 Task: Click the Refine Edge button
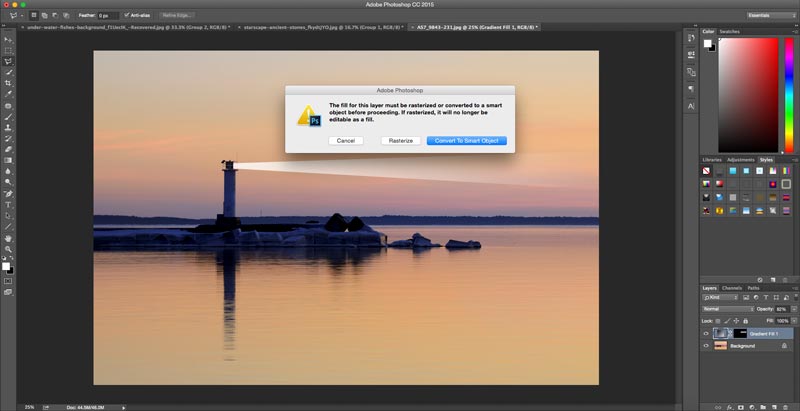coord(177,15)
